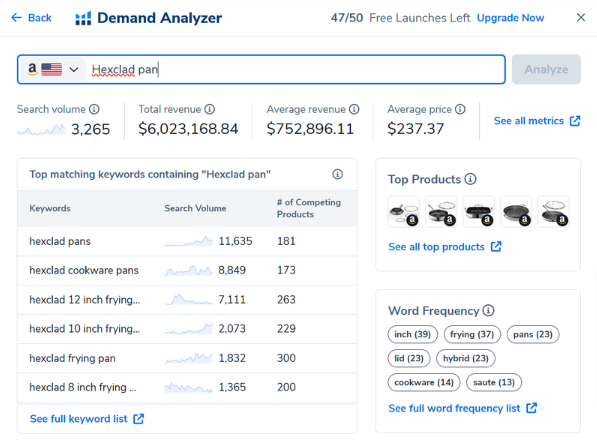Viewport: 597px width, 442px height.
Task: Click search volume value 11,635
Action: [x=235, y=241]
